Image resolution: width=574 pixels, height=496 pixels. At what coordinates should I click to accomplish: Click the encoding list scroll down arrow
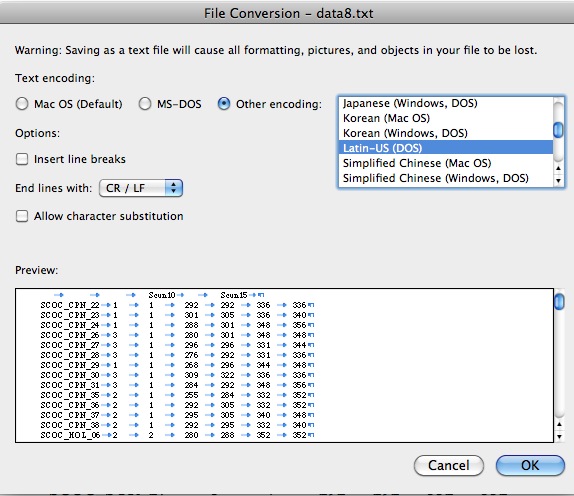coord(558,180)
